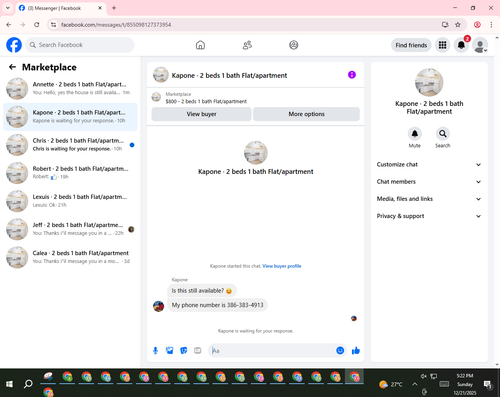Click Kapone's avatar beside message
Image resolution: width=500 pixels, height=397 pixels.
[158, 306]
